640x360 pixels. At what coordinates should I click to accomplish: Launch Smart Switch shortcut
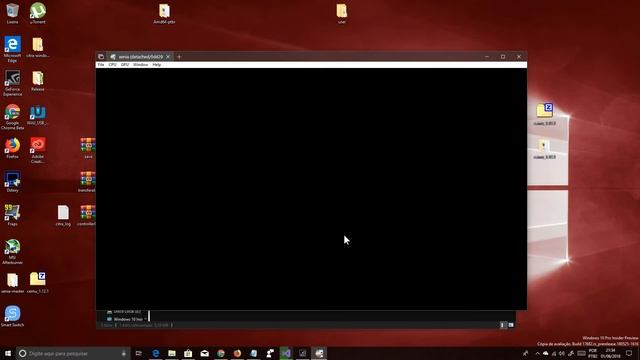(12, 317)
